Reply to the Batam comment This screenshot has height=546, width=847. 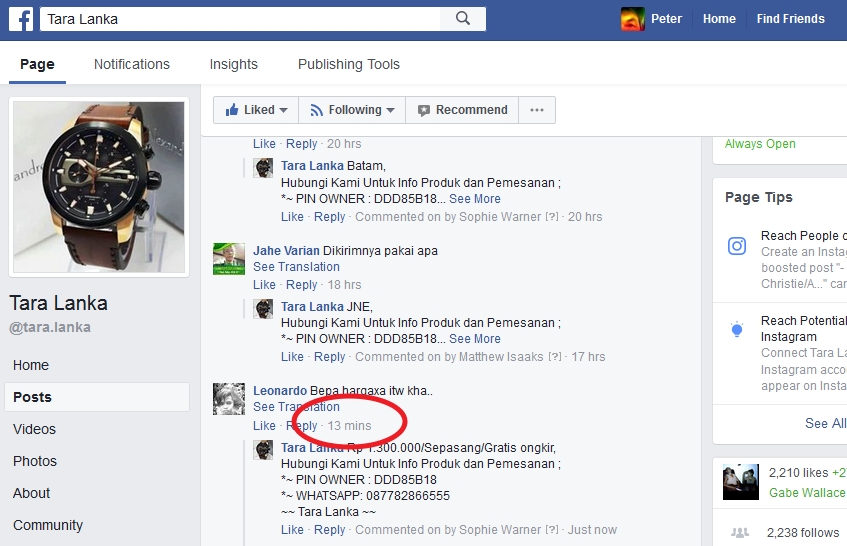click(x=330, y=217)
